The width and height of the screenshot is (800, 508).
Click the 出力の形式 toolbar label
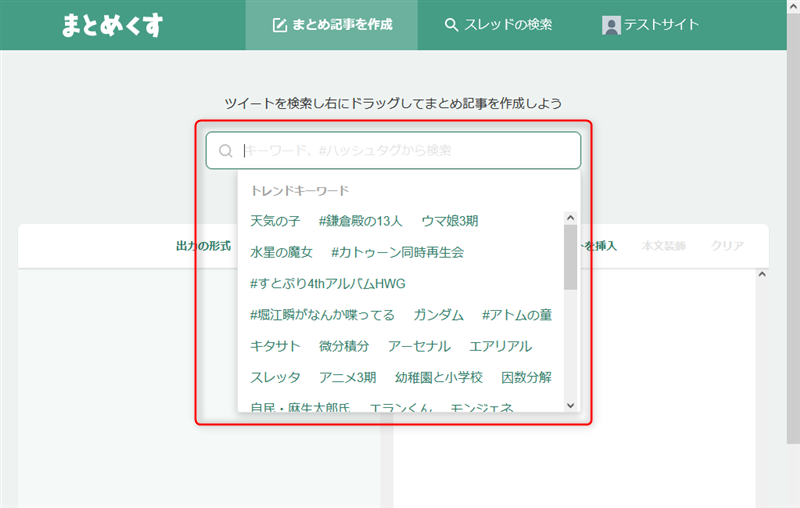pyautogui.click(x=204, y=246)
